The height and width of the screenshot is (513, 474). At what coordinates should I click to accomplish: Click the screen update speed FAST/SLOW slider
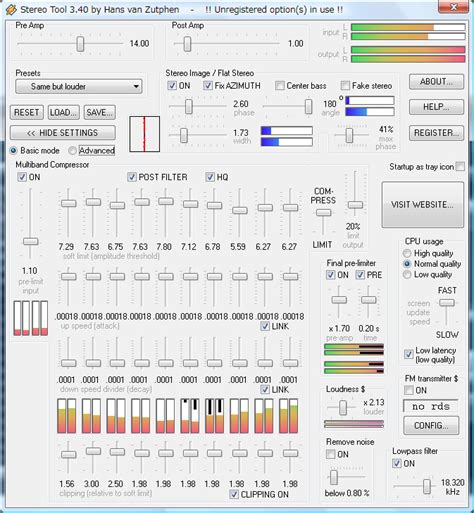[x=447, y=303]
